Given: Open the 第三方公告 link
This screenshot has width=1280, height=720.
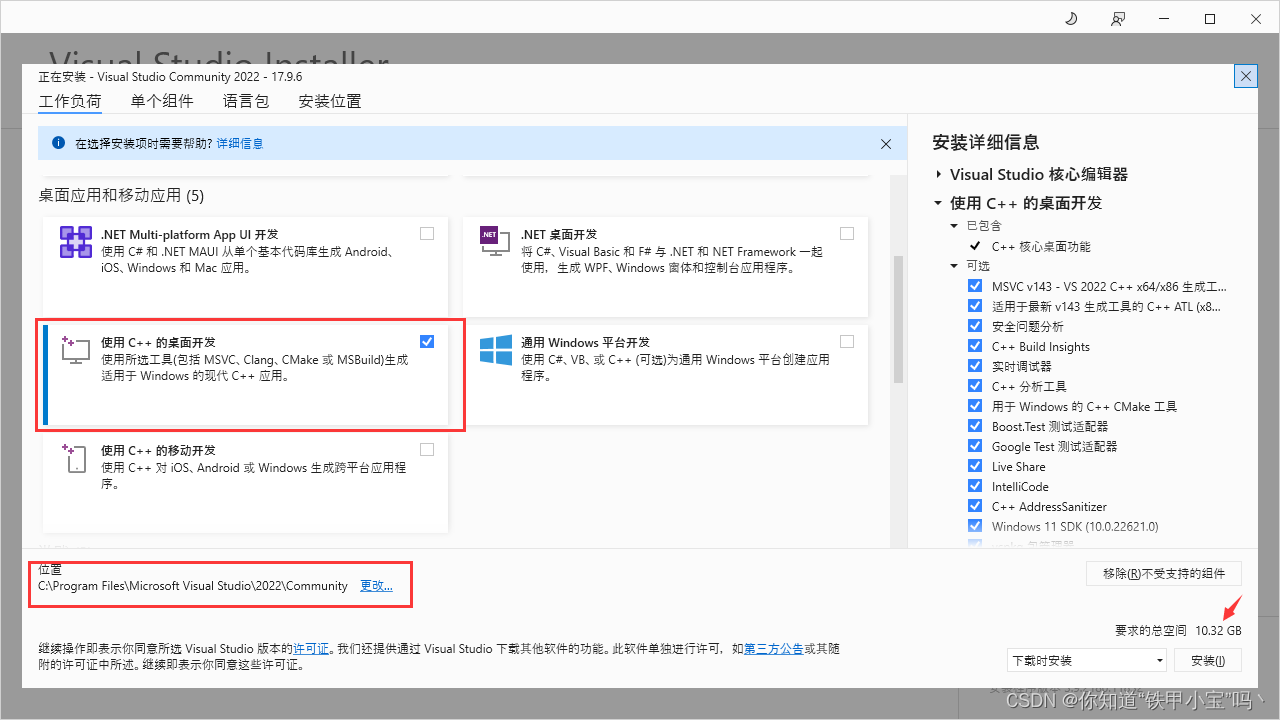Looking at the screenshot, I should 773,649.
